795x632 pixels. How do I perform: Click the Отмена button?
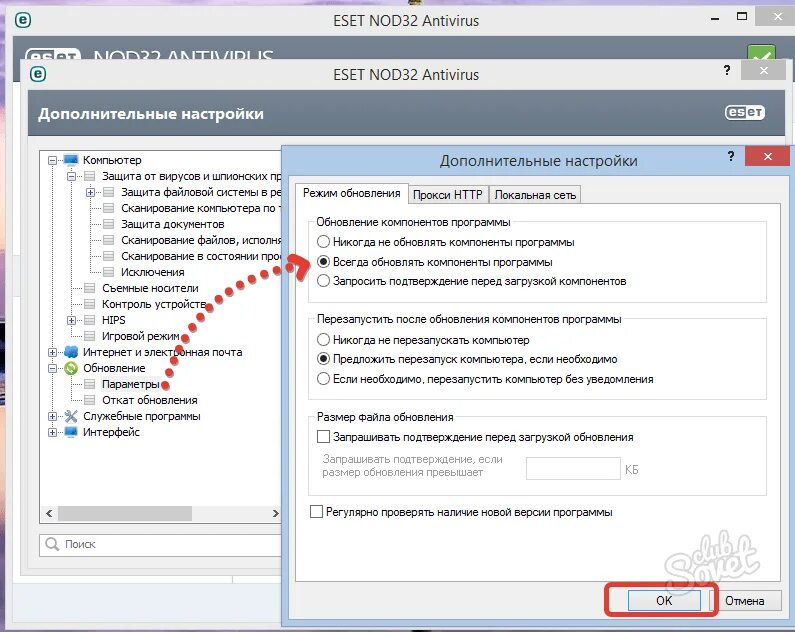click(x=744, y=601)
